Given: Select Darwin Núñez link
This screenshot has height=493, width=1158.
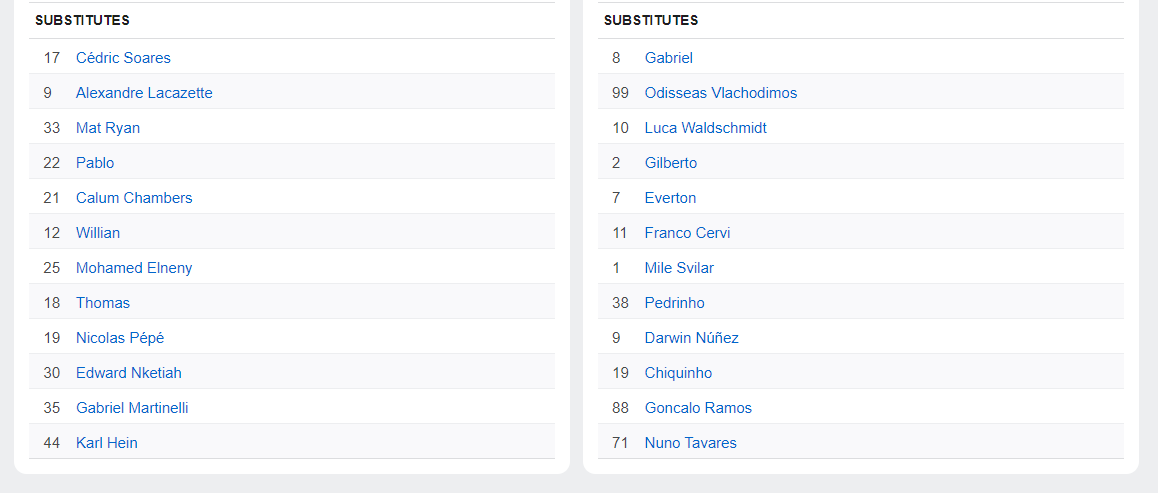Looking at the screenshot, I should click(692, 338).
